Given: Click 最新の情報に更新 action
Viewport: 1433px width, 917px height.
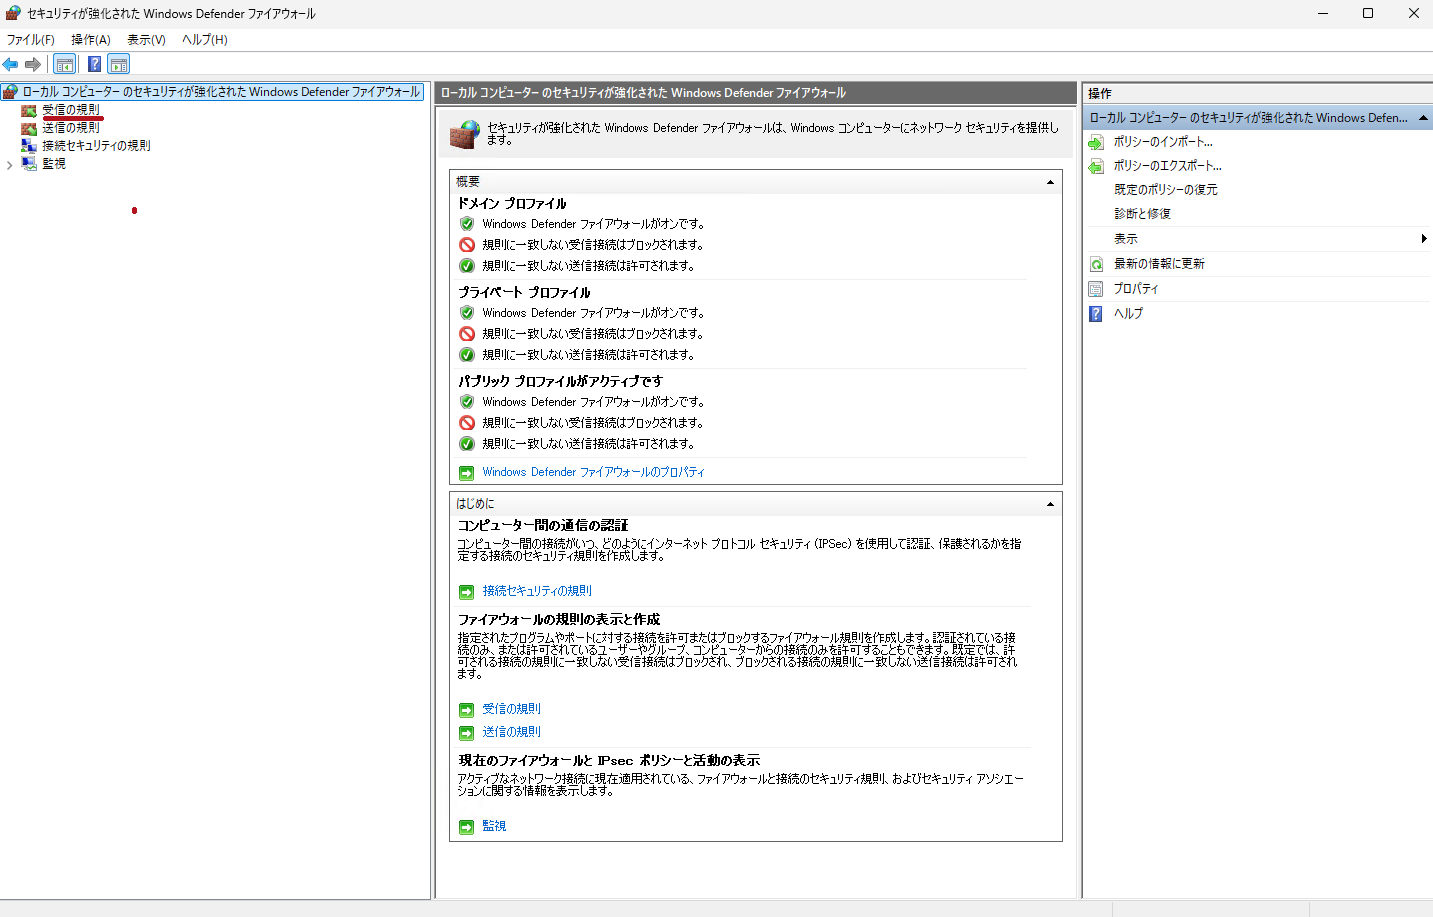Looking at the screenshot, I should (x=1159, y=264).
